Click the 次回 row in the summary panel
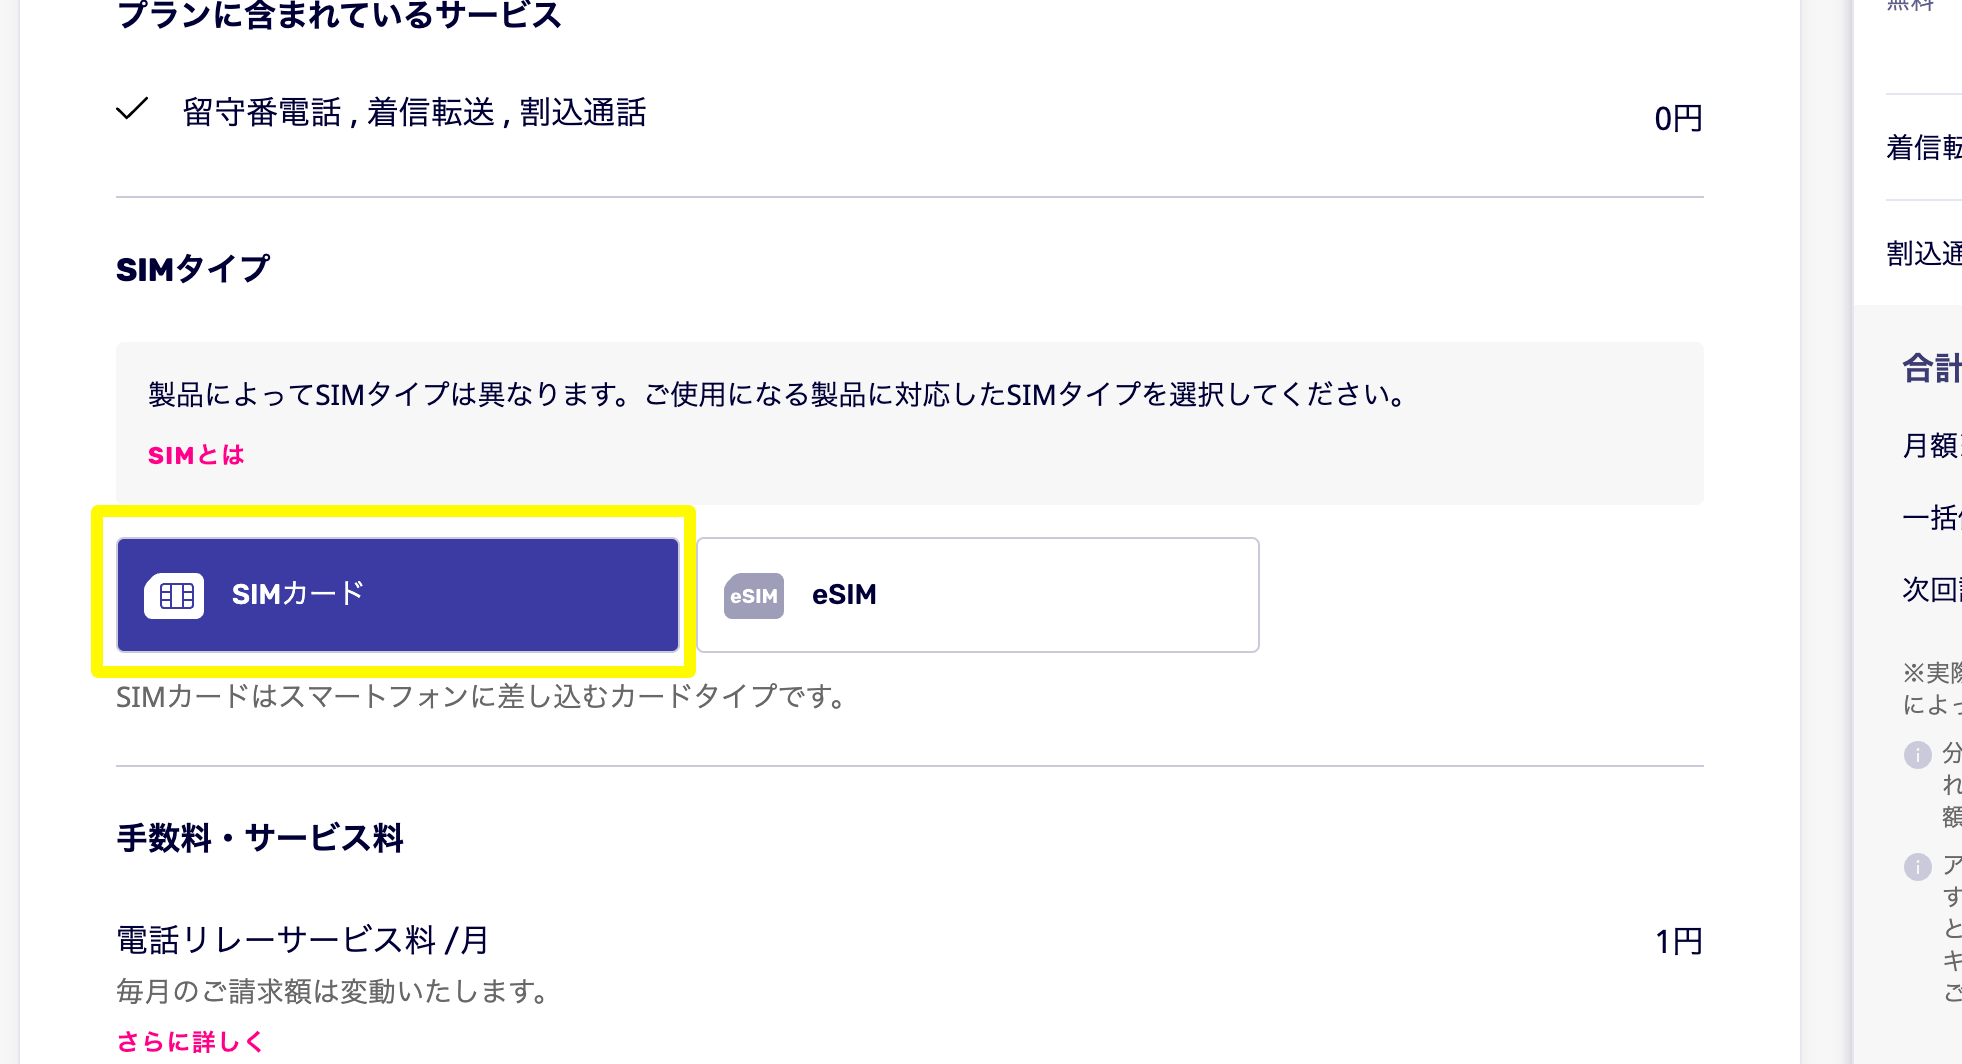This screenshot has width=1962, height=1064. tap(1931, 589)
